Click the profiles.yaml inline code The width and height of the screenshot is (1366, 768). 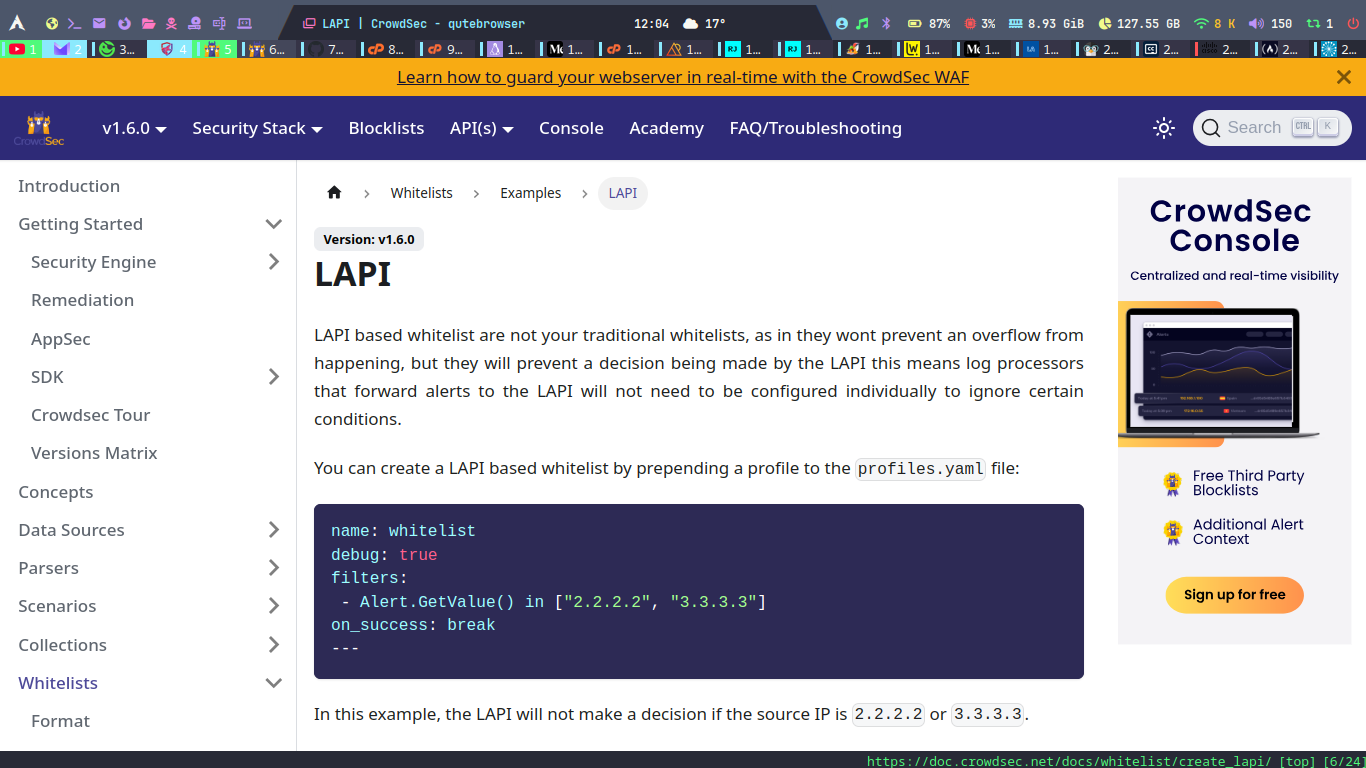pos(921,468)
